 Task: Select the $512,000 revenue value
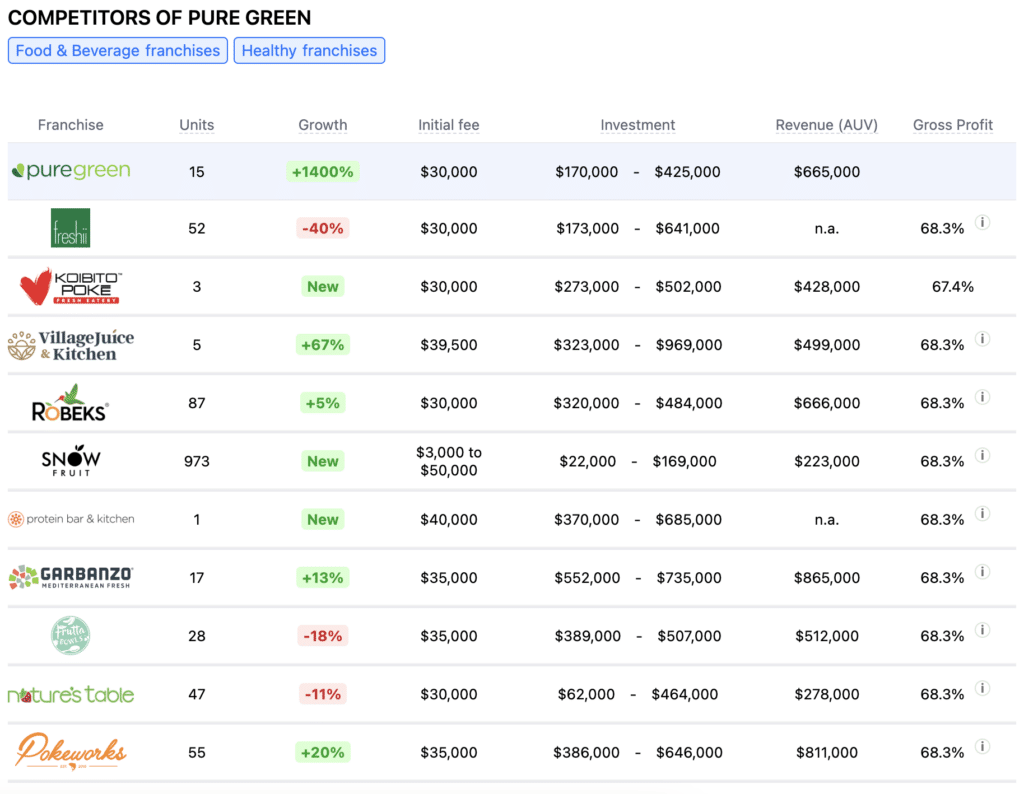(827, 636)
